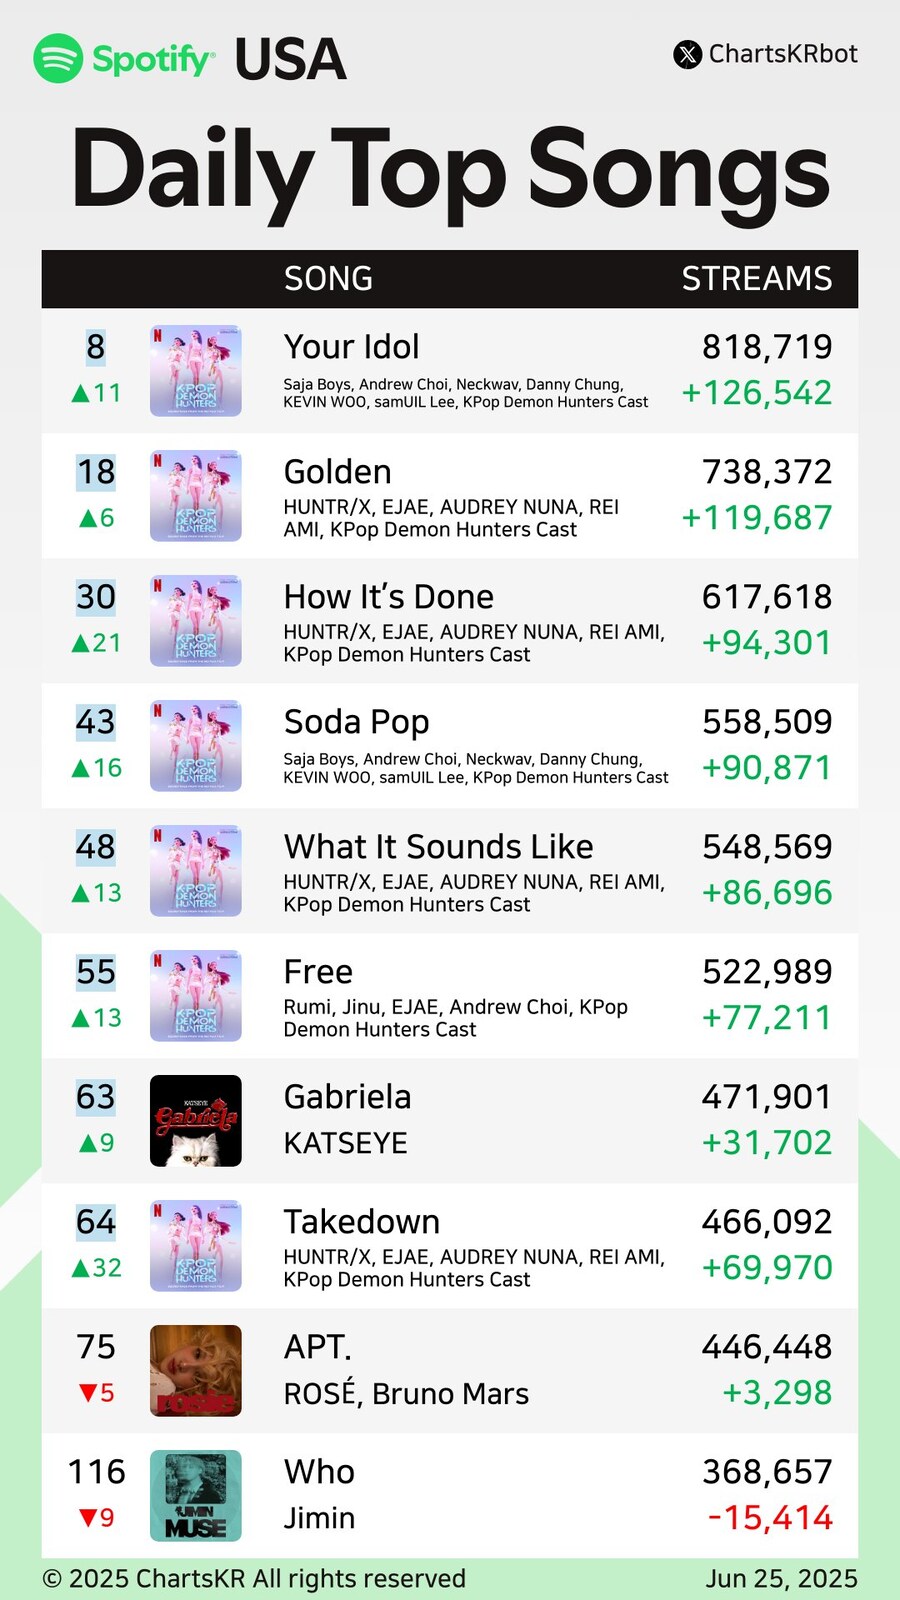Click the SONG column header
900x1600 pixels.
pos(328,278)
